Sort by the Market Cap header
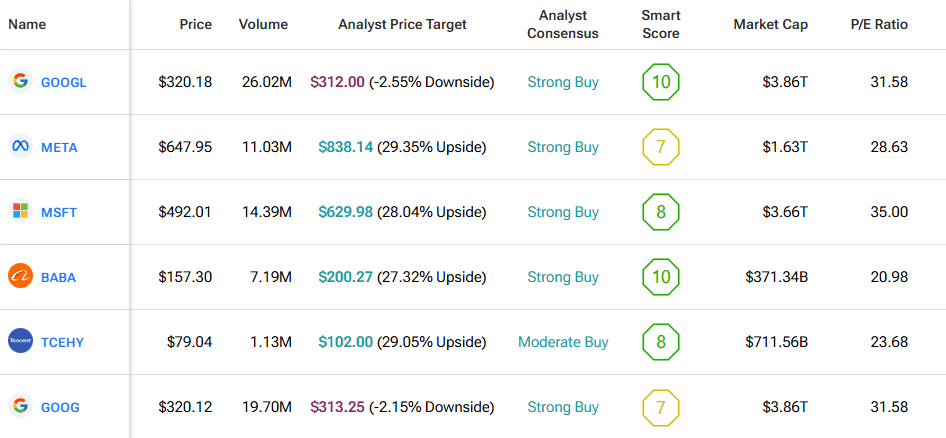The image size is (946, 438). point(770,24)
